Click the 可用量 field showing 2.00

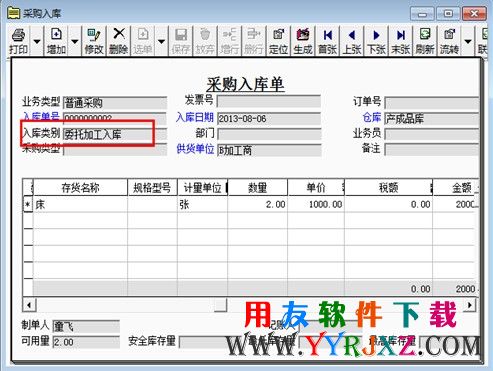click(86, 342)
